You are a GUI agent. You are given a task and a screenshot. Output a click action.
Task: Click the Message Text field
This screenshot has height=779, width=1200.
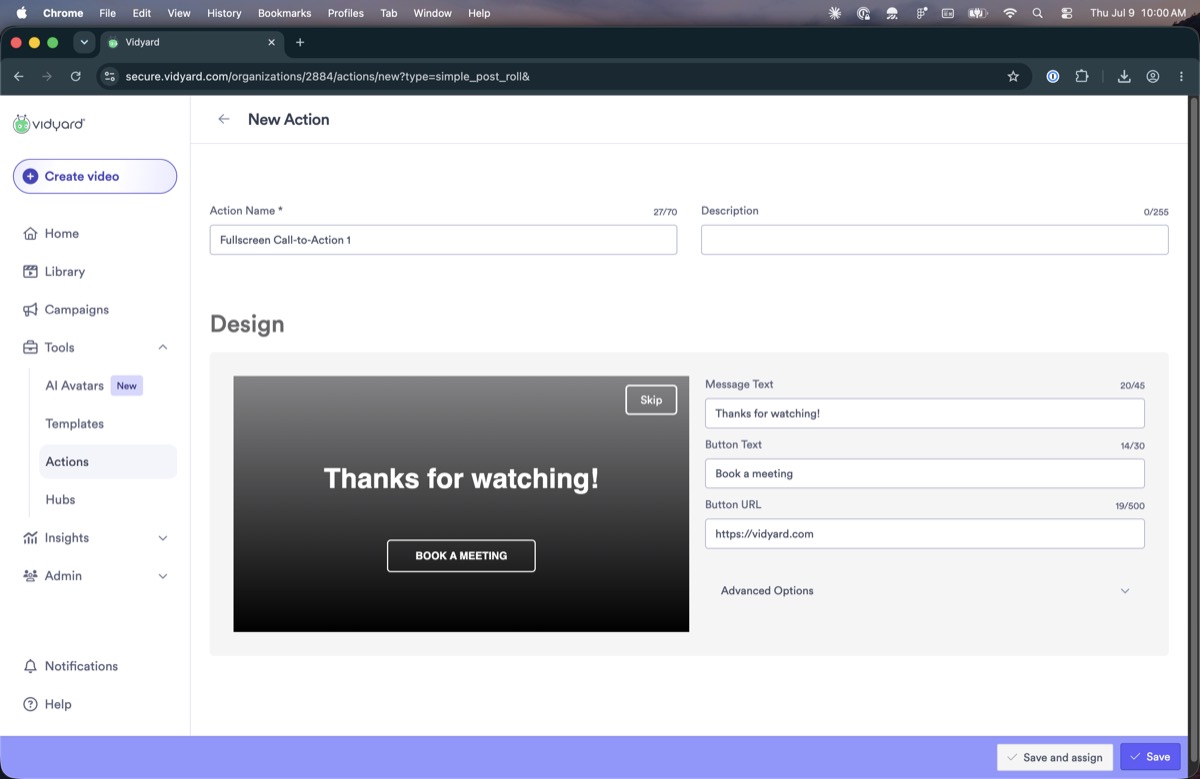click(925, 413)
